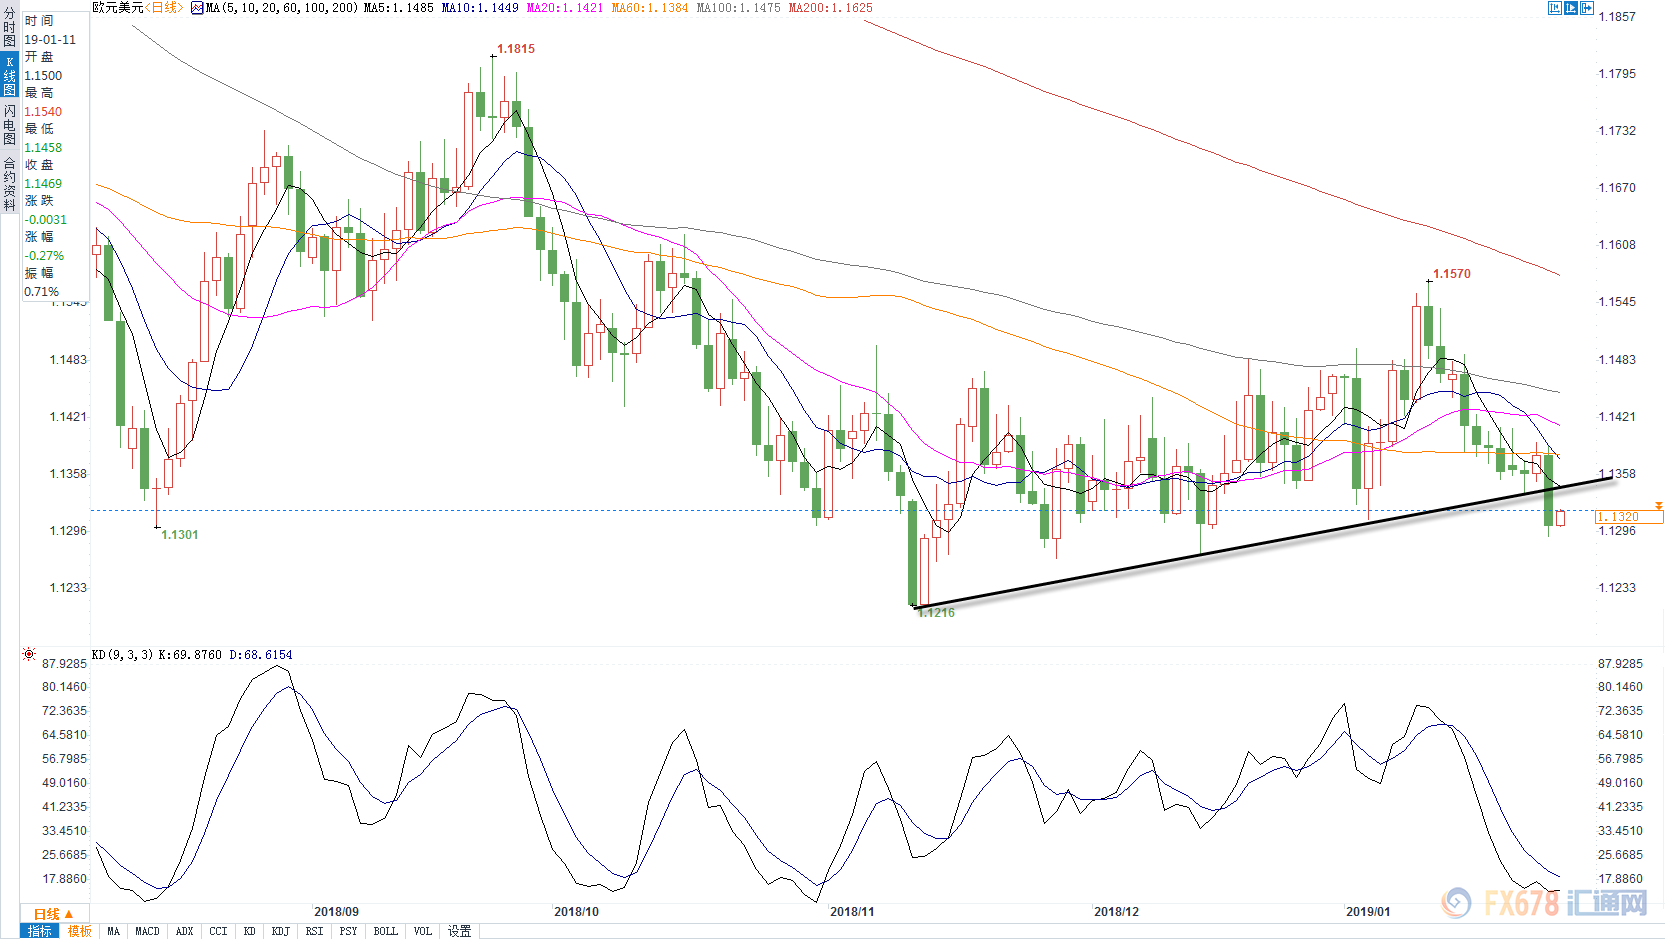Click the low price 1.1458

pyautogui.click(x=43, y=148)
